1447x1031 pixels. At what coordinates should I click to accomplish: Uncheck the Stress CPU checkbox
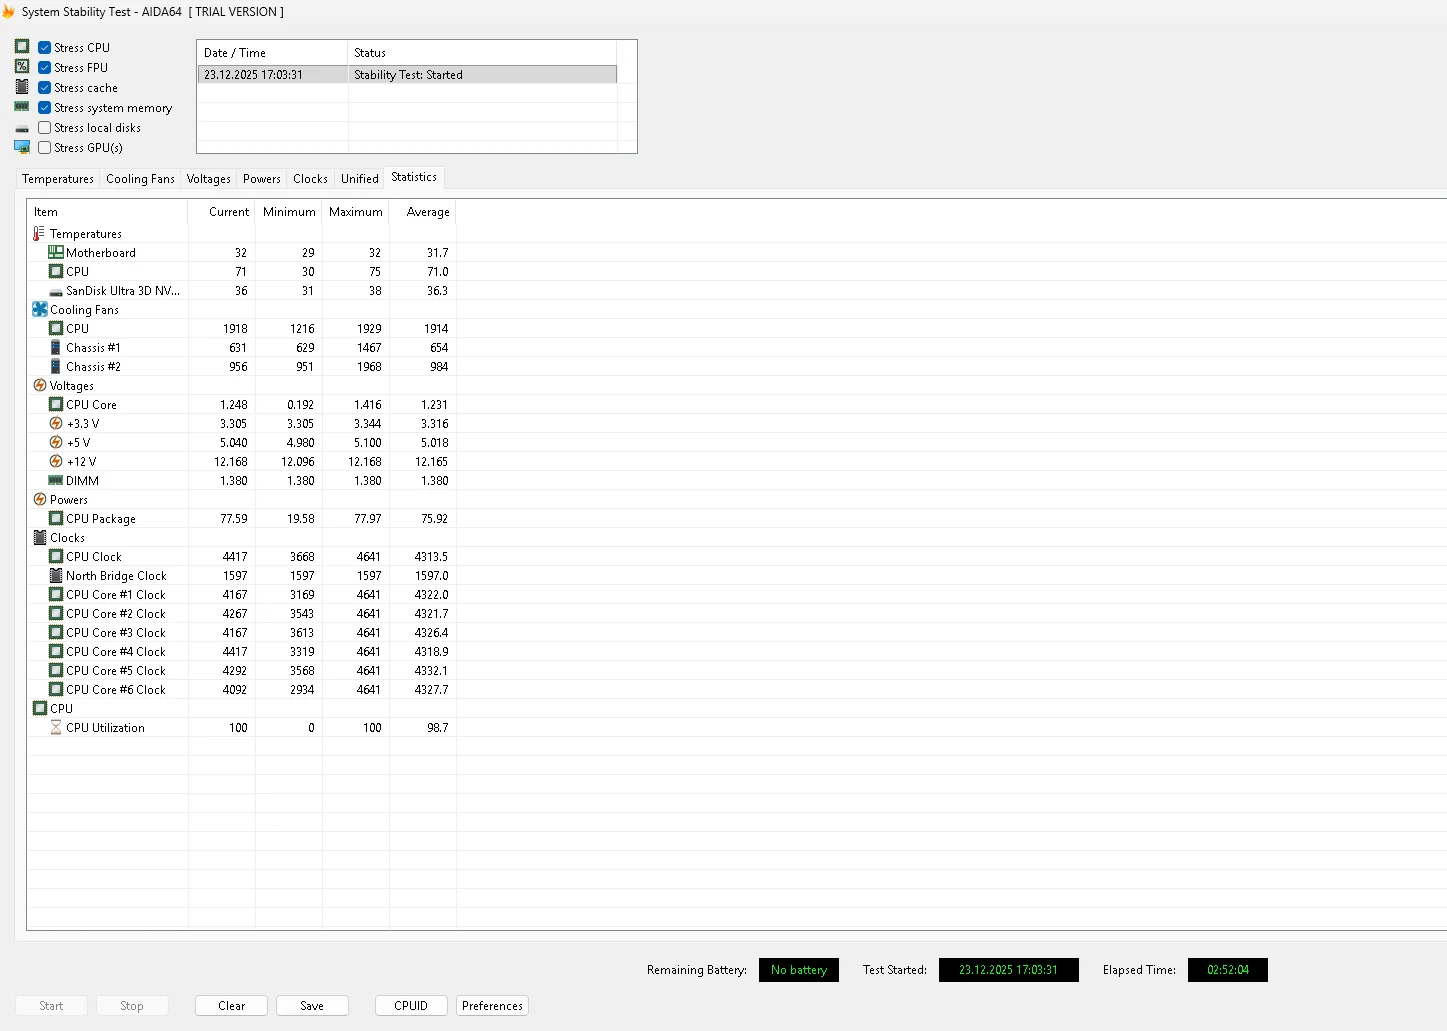pyautogui.click(x=45, y=47)
